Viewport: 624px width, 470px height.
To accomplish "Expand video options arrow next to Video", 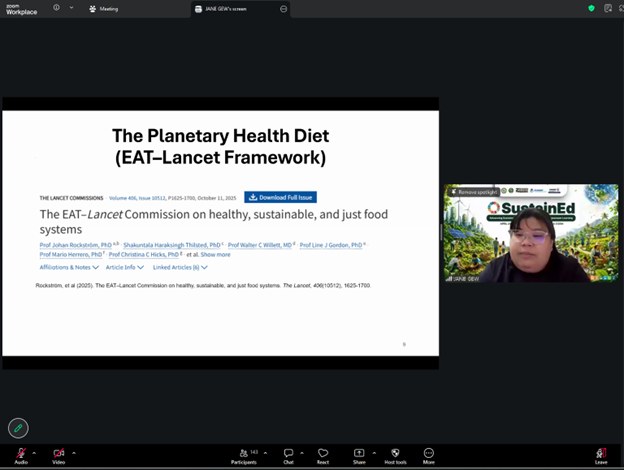I will 74,452.
